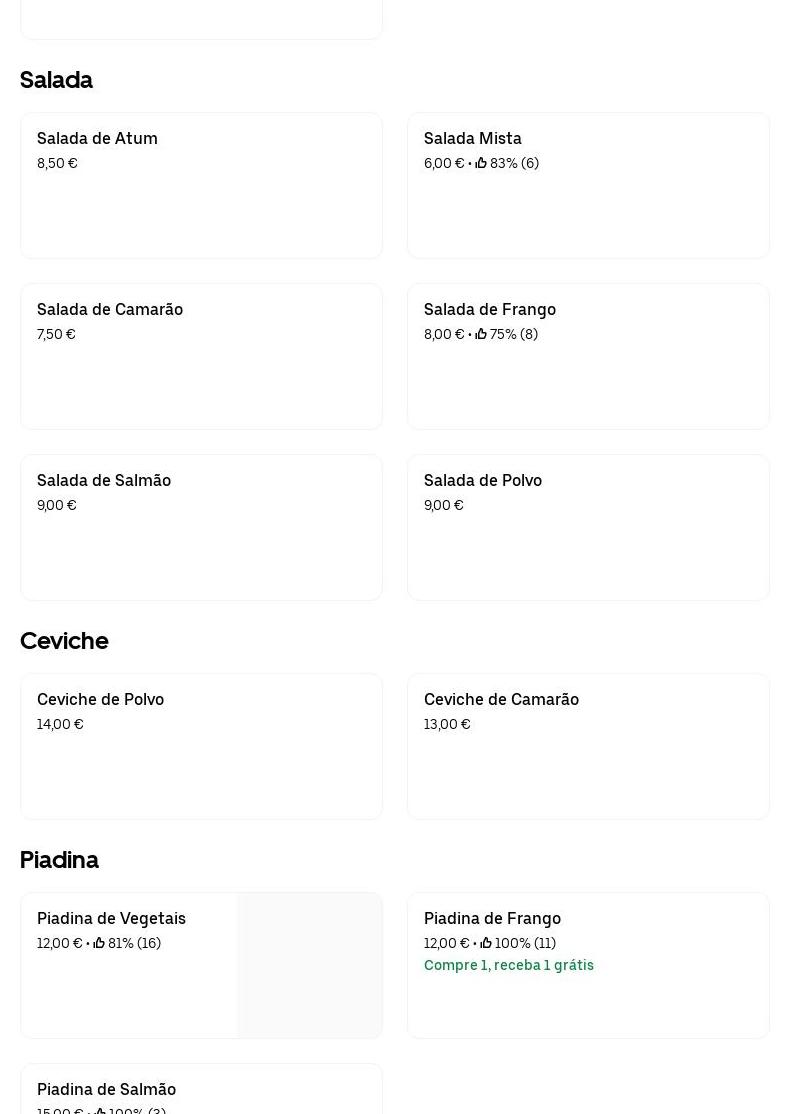Click the 'Compre 1, receba 1 grátis' offer
The height and width of the screenshot is (1114, 804).
pos(509,965)
